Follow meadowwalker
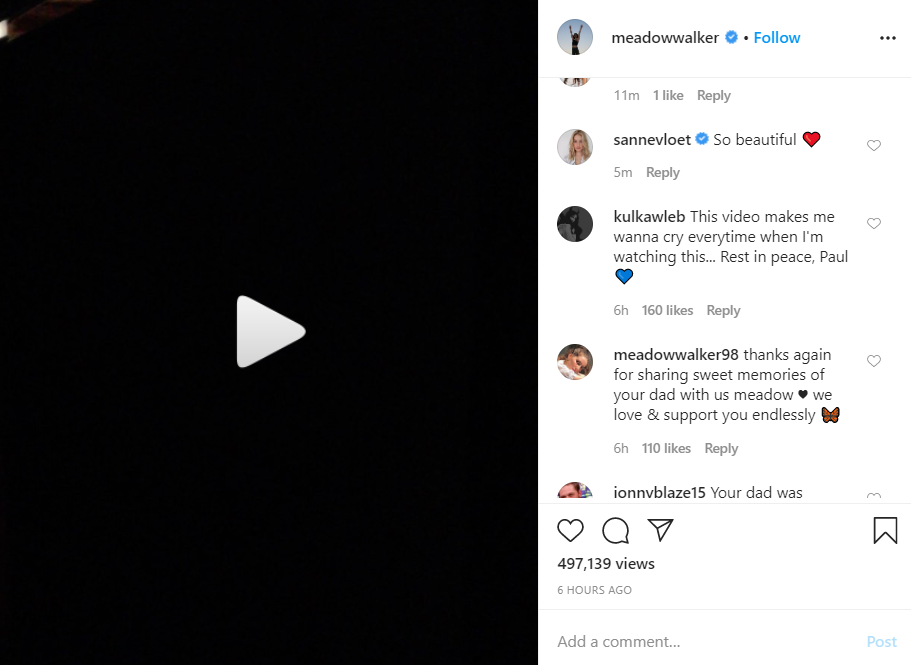The width and height of the screenshot is (911, 665). click(777, 38)
